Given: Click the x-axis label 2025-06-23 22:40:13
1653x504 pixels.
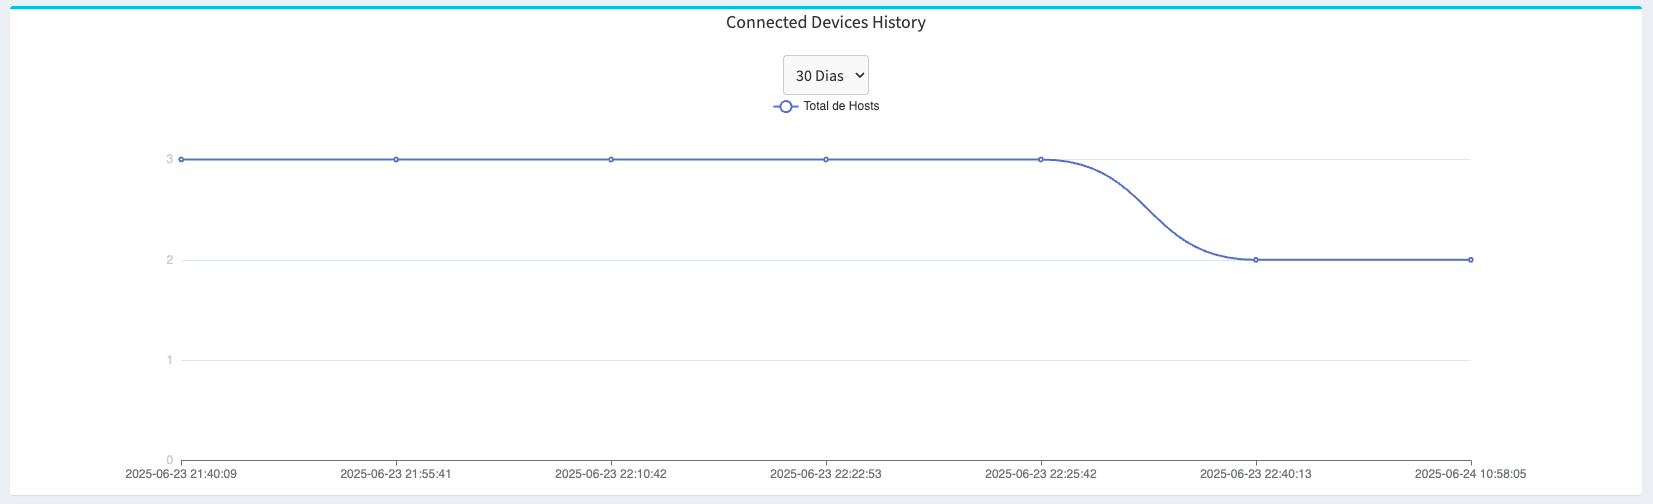Looking at the screenshot, I should pyautogui.click(x=1256, y=474).
